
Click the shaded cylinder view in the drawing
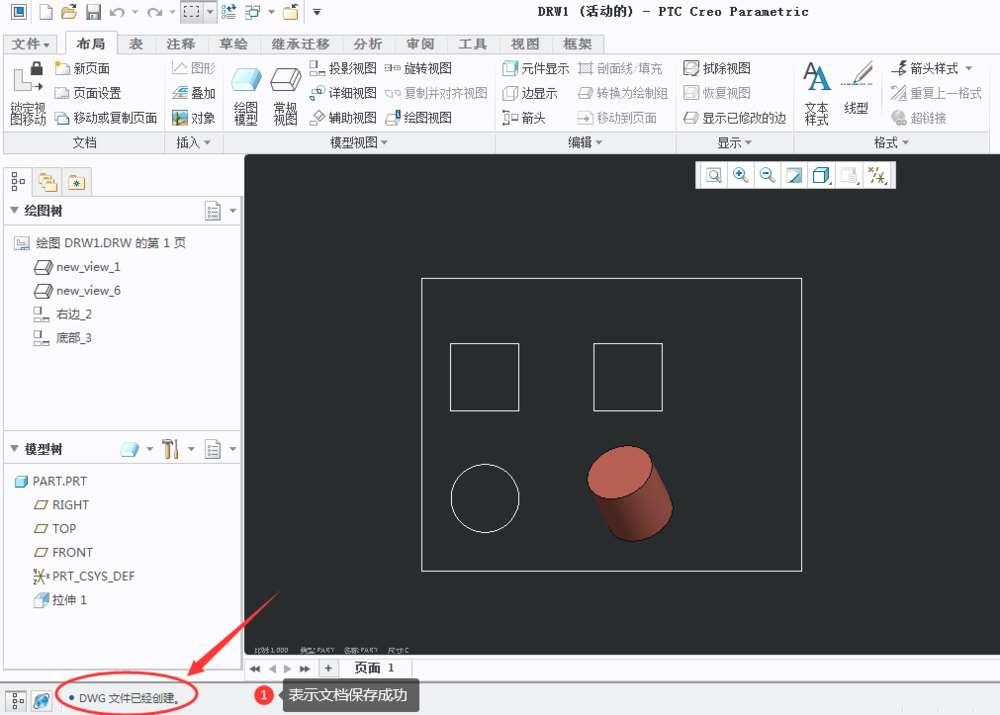pyautogui.click(x=629, y=493)
